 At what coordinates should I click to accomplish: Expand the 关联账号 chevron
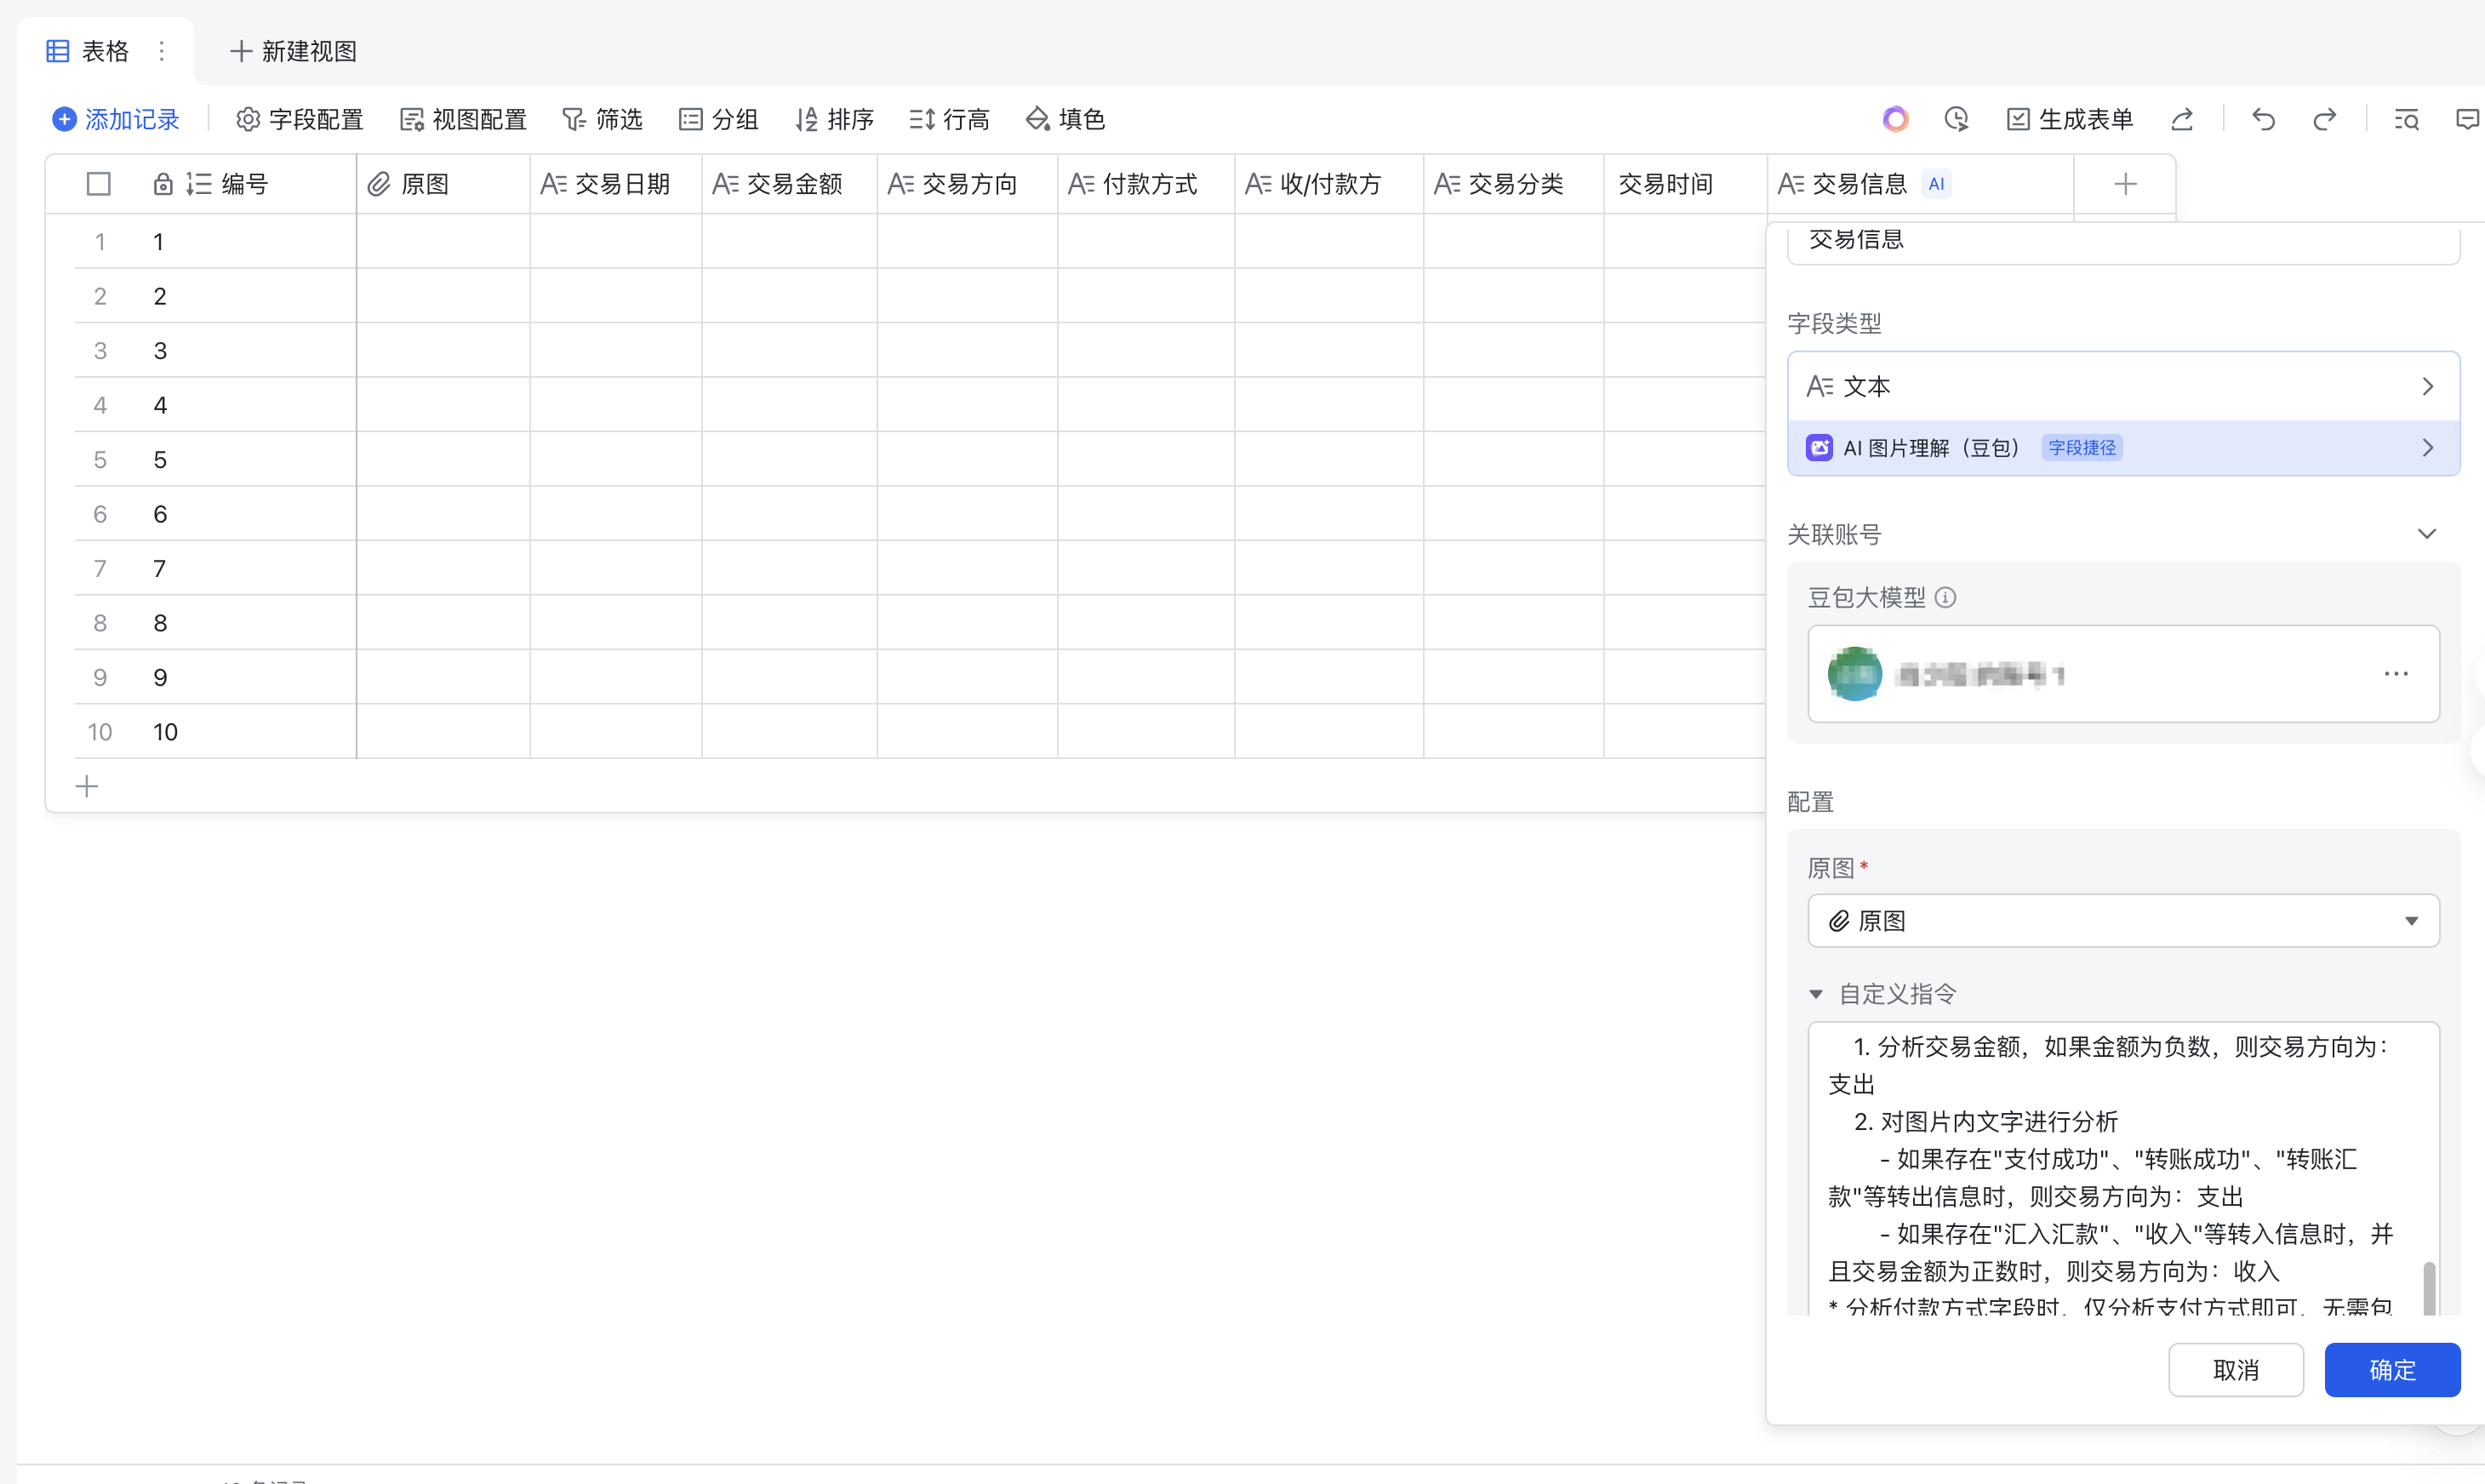tap(2426, 534)
